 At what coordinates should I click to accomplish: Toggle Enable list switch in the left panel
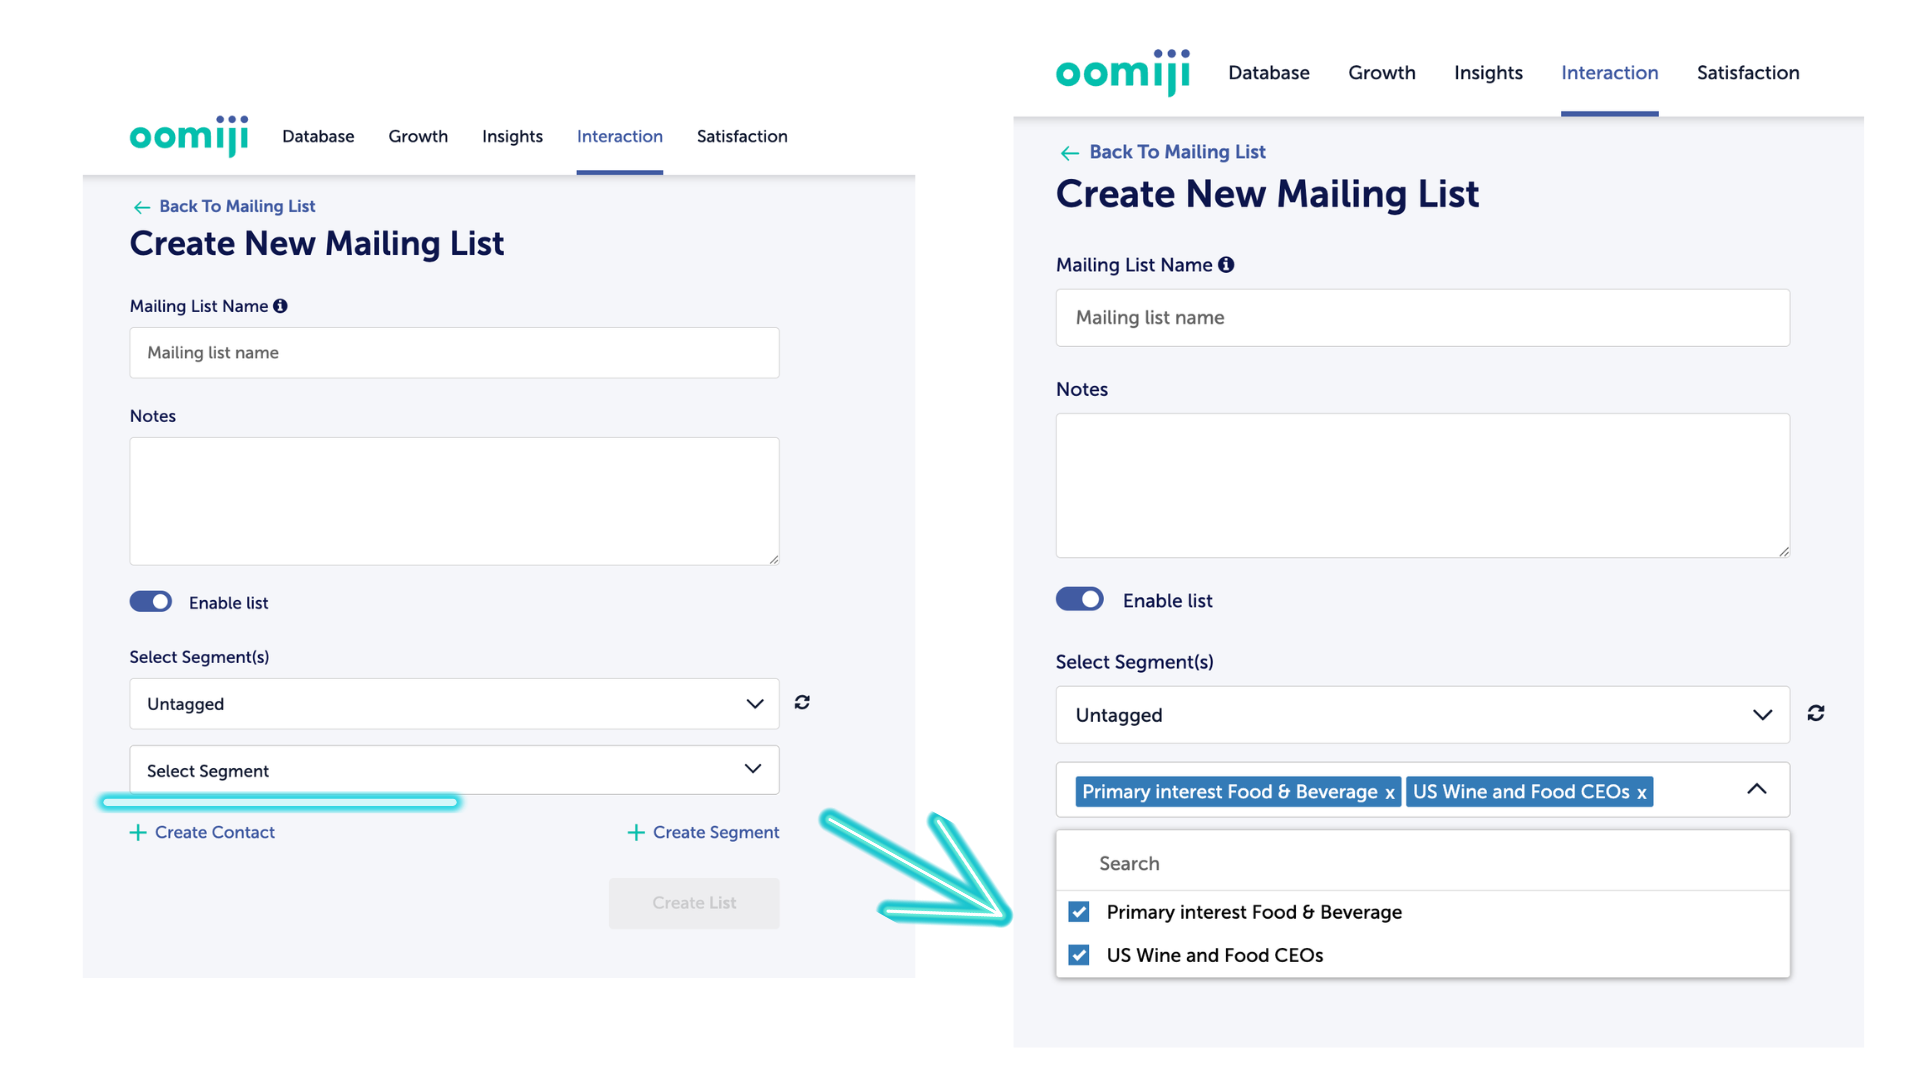(151, 601)
